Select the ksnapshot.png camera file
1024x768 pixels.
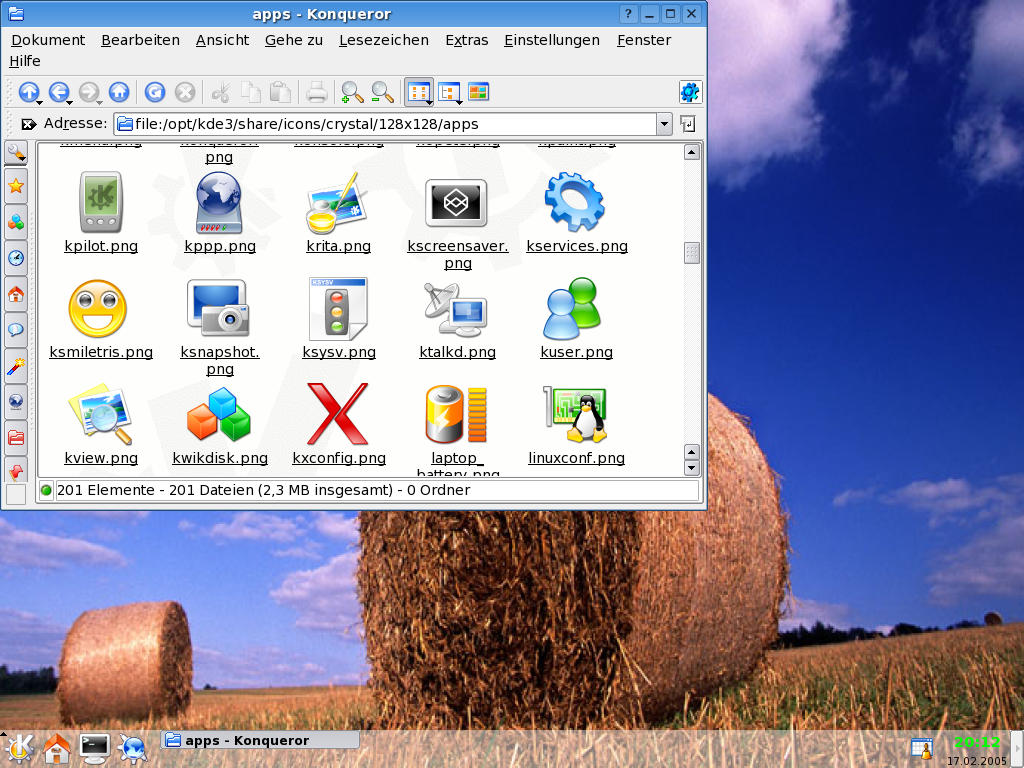pyautogui.click(x=219, y=327)
